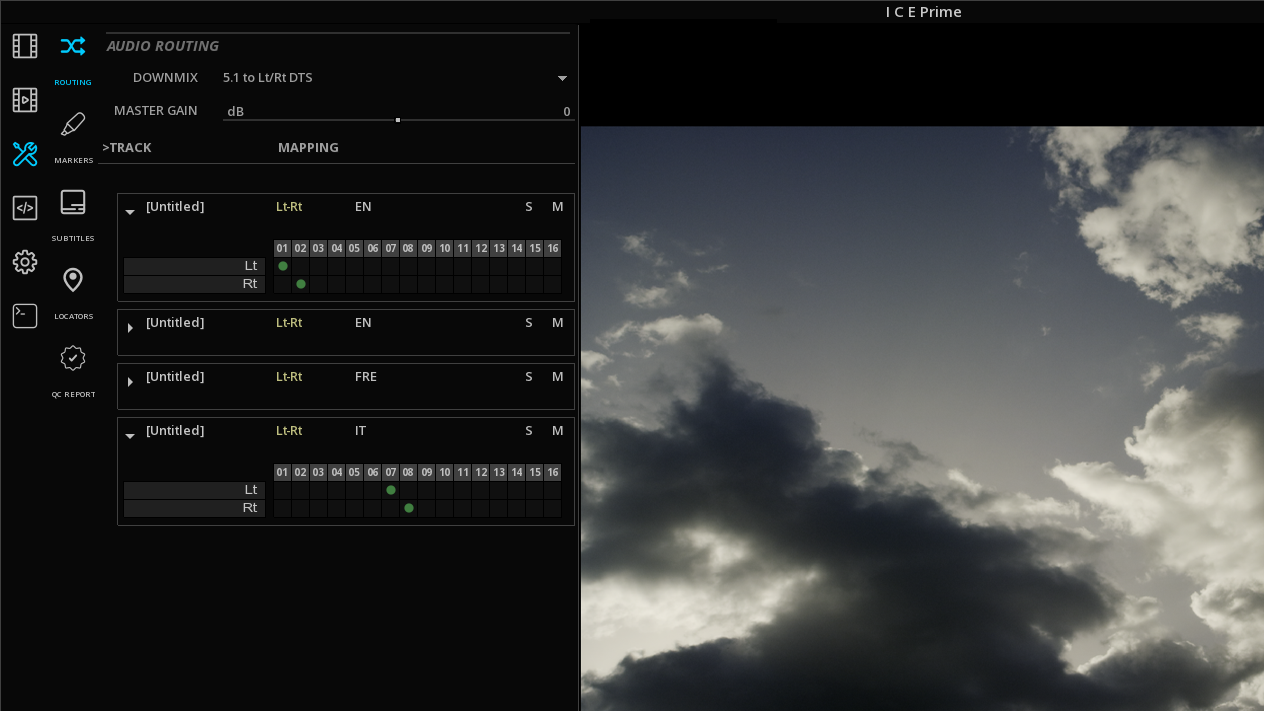Viewport: 1264px width, 711px height.
Task: Open the Markers pen icon
Action: tap(73, 124)
